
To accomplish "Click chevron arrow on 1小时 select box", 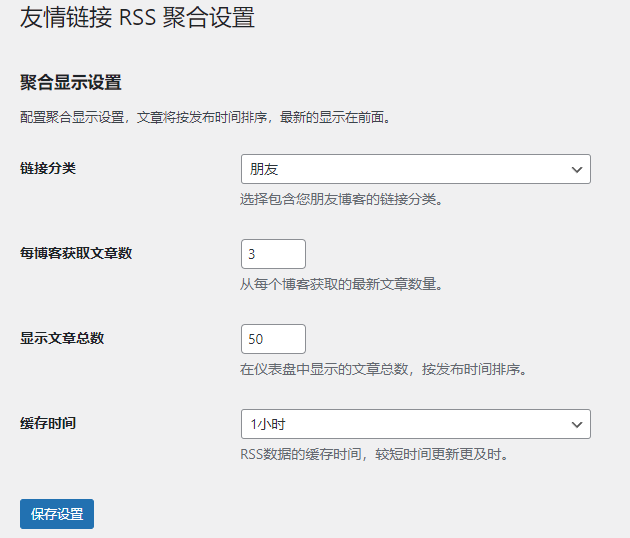I will point(577,425).
